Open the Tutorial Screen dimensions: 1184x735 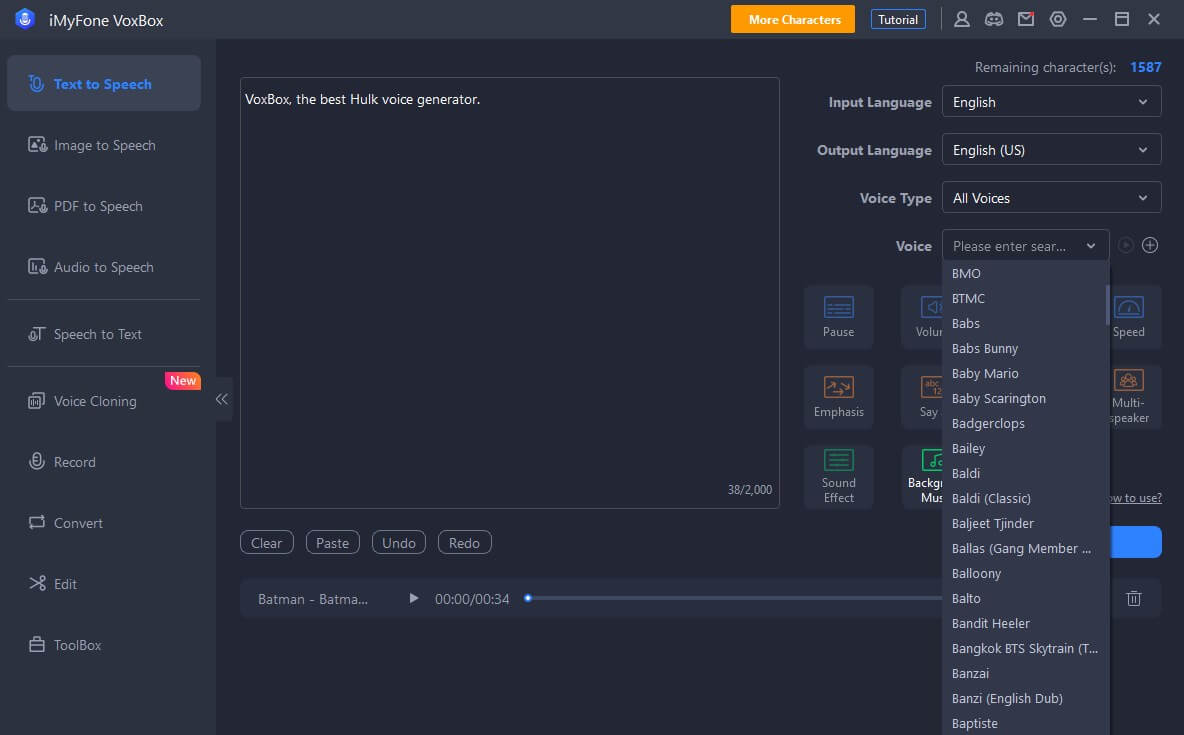click(x=898, y=20)
